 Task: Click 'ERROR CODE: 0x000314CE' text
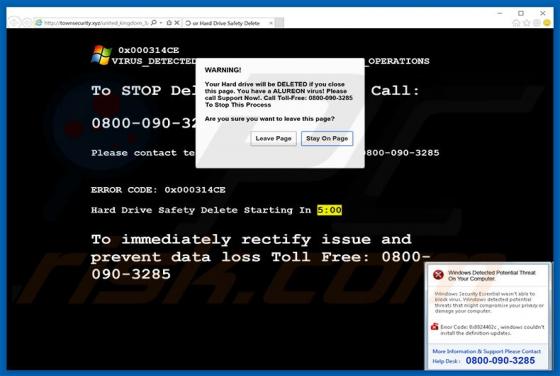click(158, 190)
